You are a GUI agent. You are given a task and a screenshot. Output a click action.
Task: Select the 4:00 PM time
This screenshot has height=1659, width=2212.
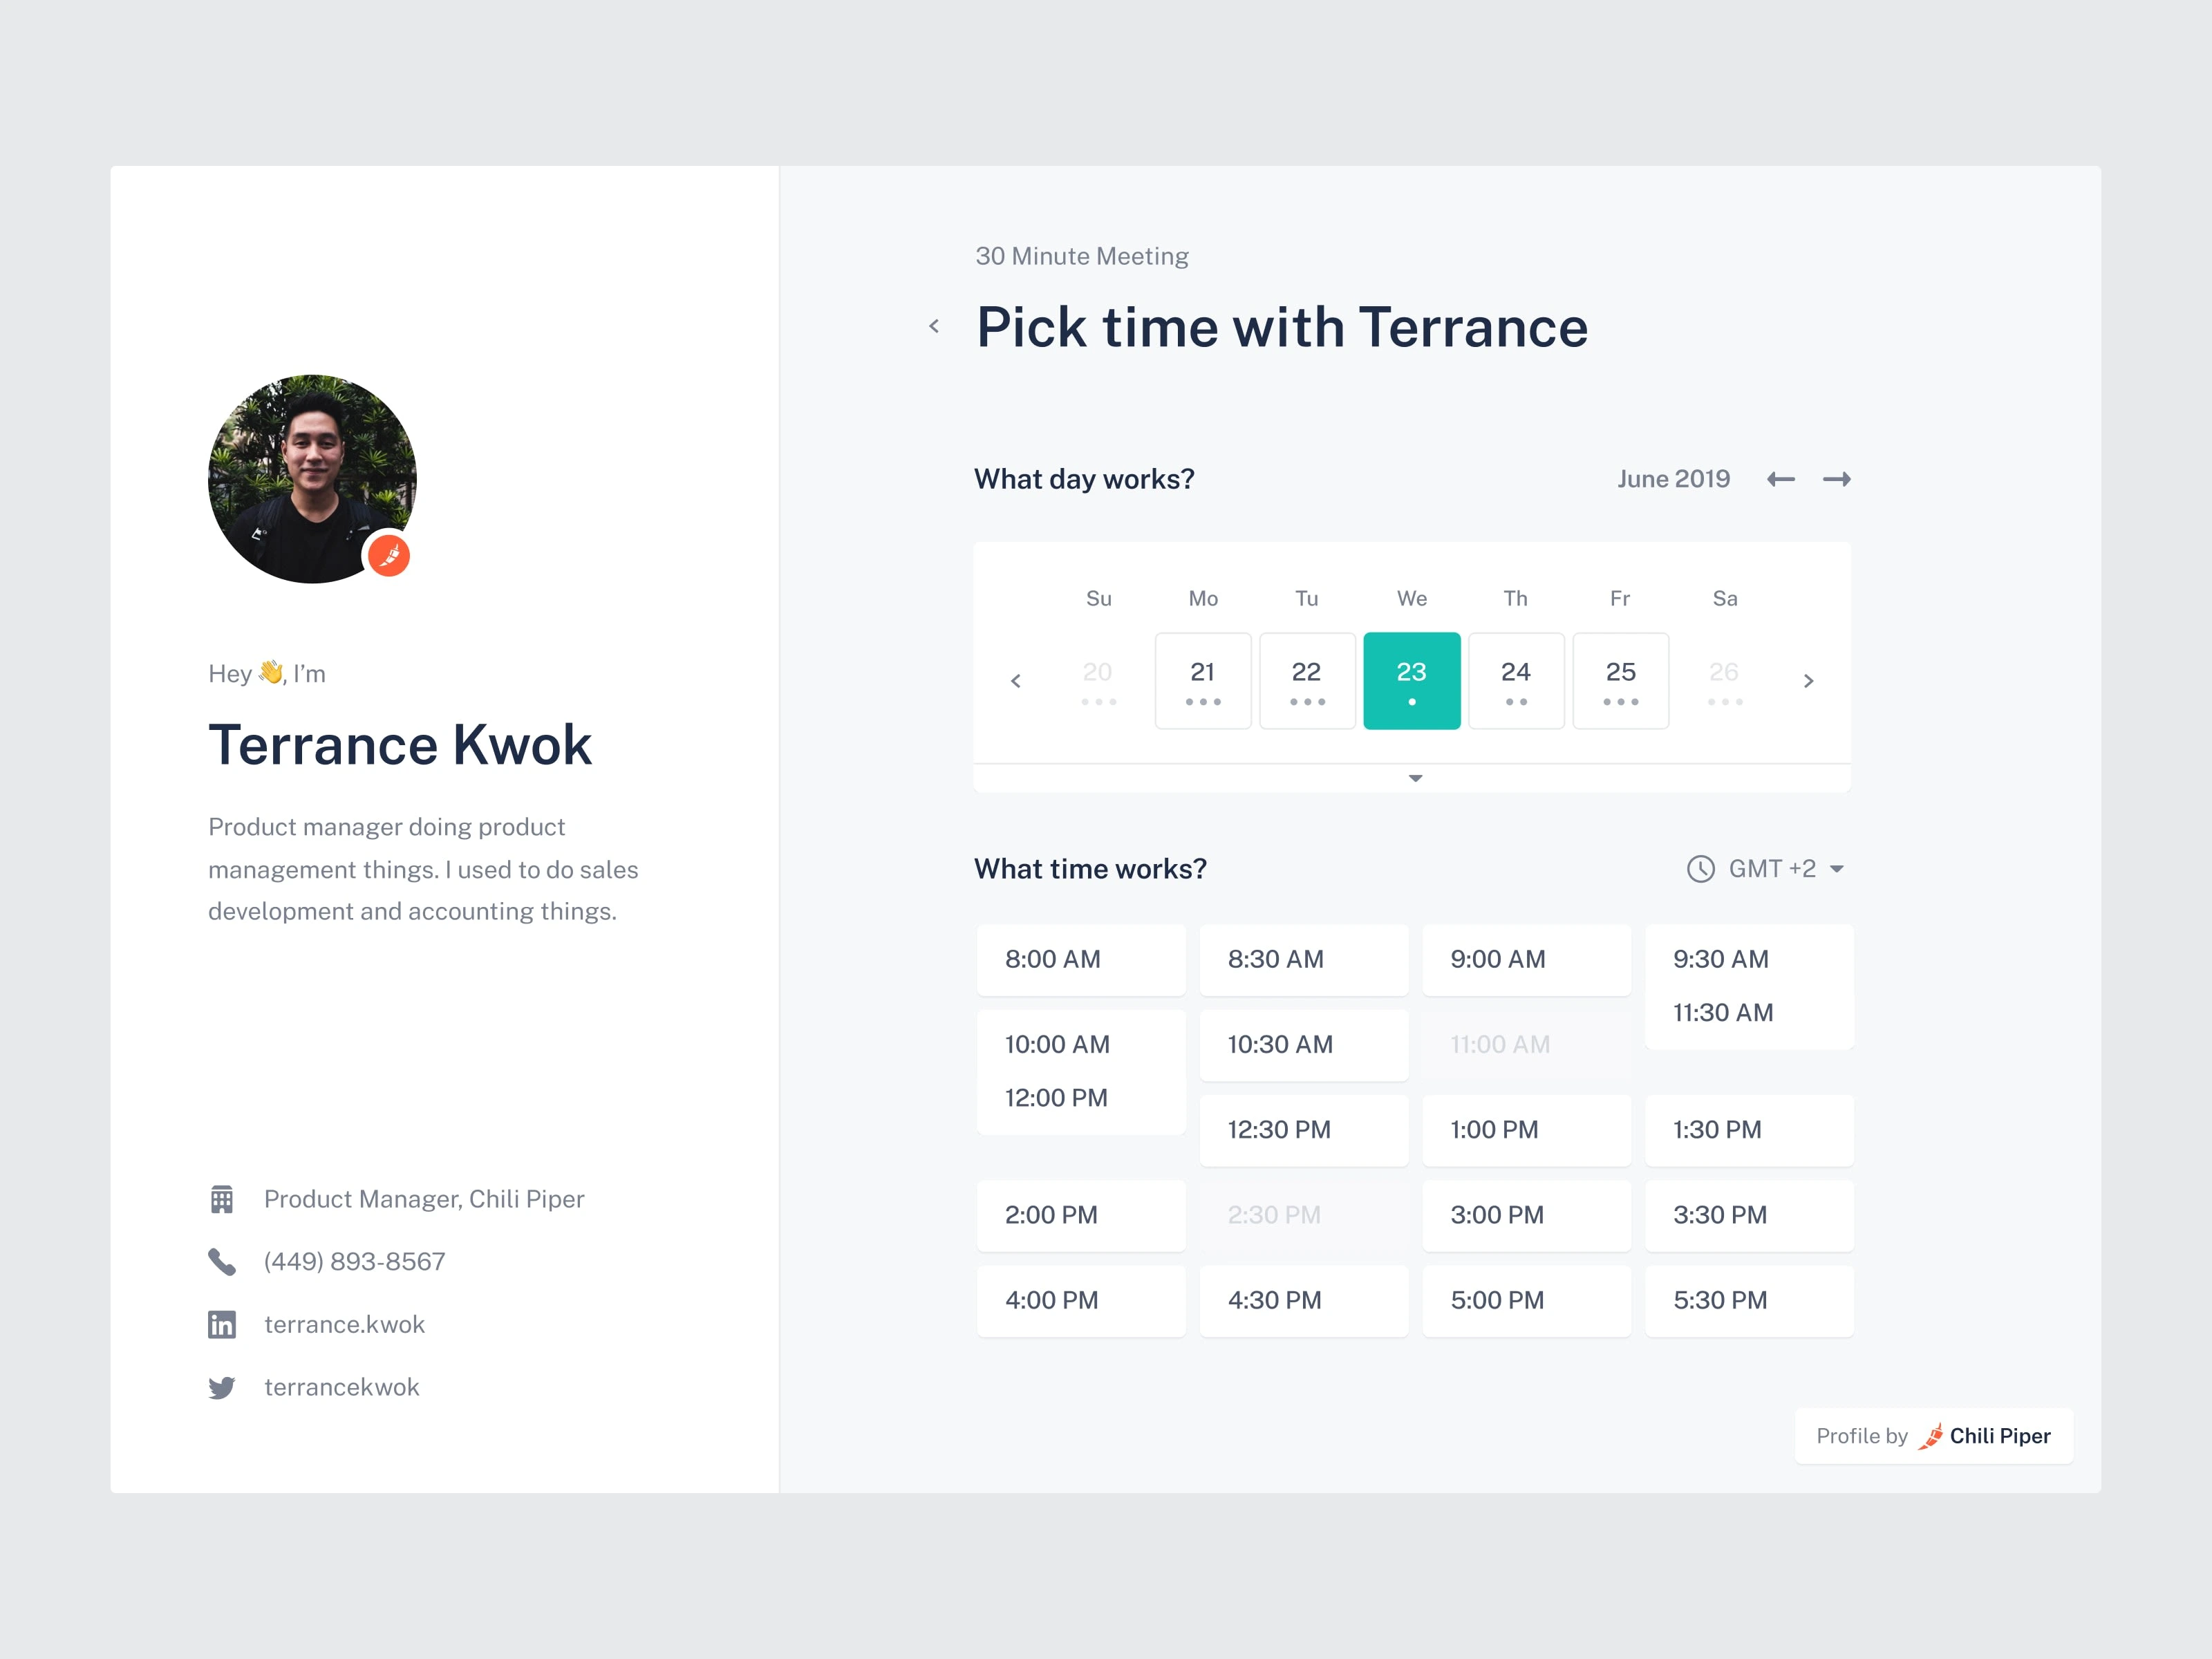(x=1081, y=1301)
